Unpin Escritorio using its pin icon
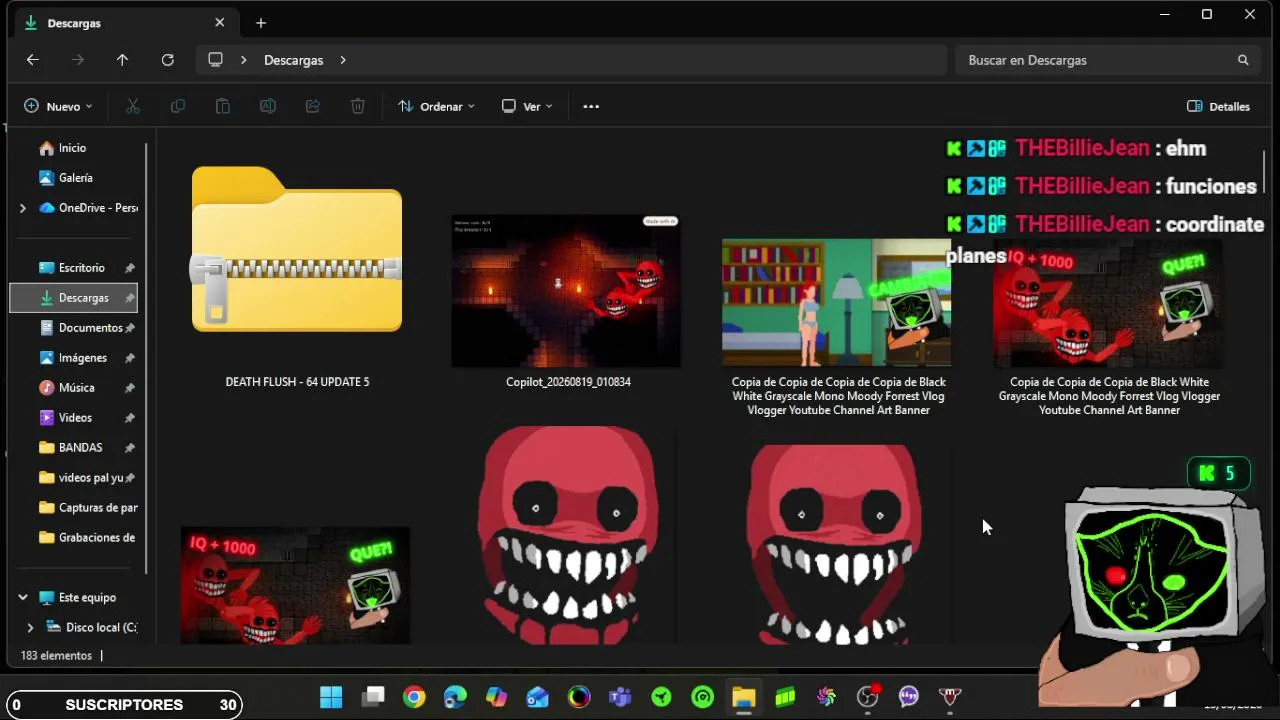 coord(130,268)
